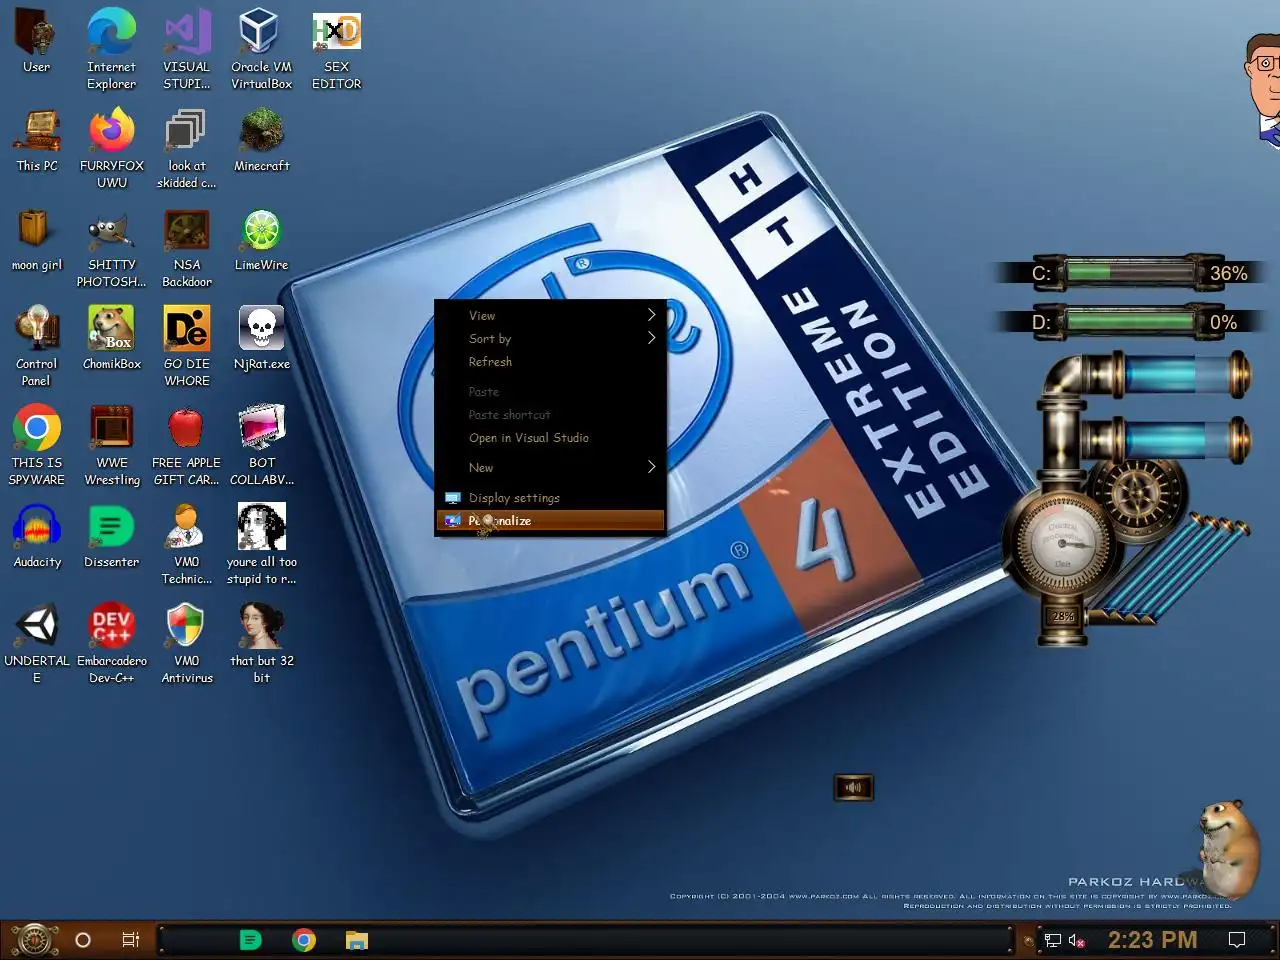Image resolution: width=1280 pixels, height=960 pixels.
Task: Click the D: drive usage bar
Action: coord(1130,321)
